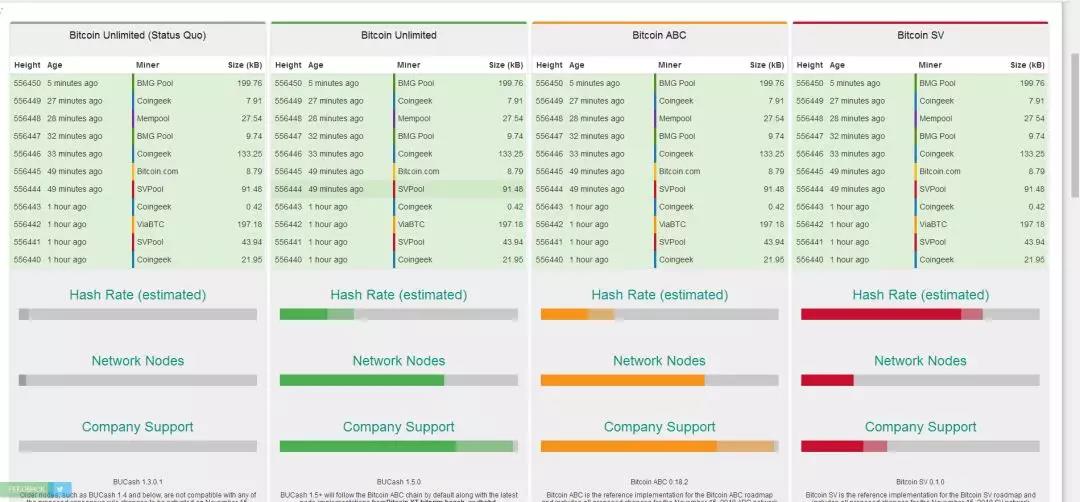Click Network Nodes heading in Bitcoin ABC
Screen dimensions: 1080x502
click(x=659, y=361)
